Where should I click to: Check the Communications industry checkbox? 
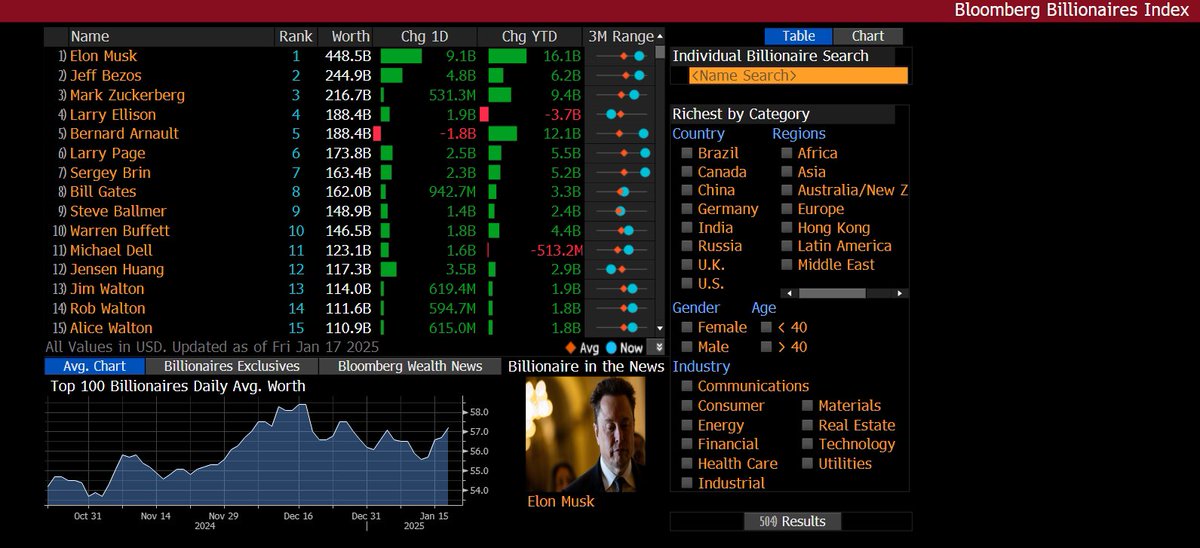687,386
